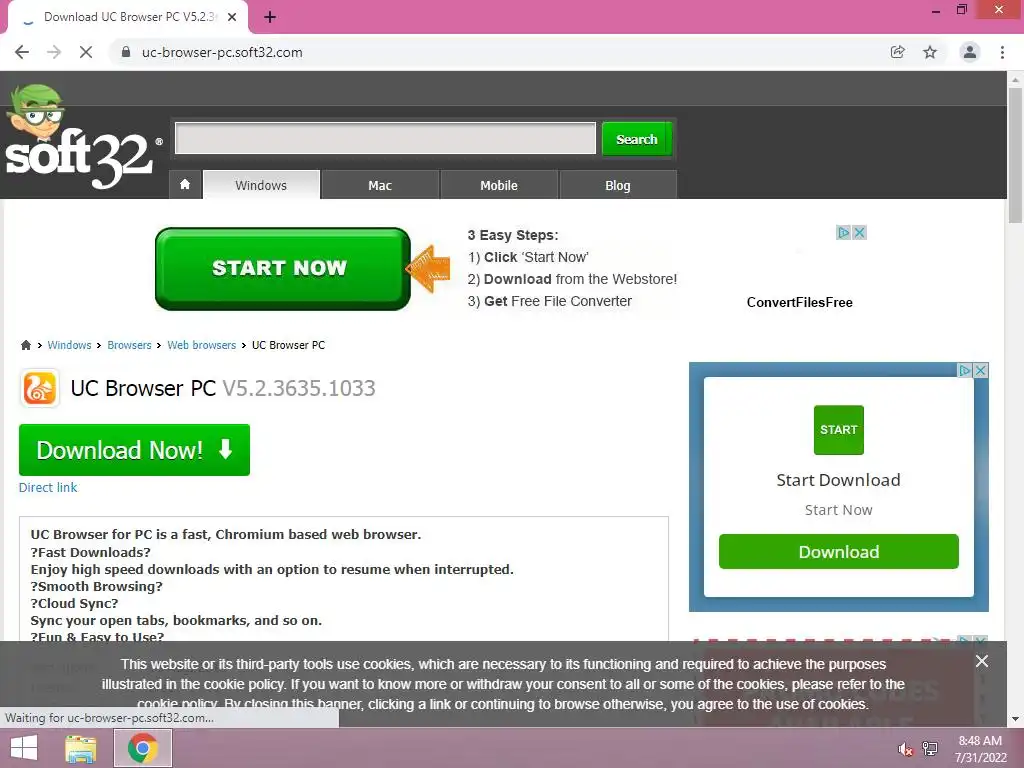Click the 'Start Download' ad heading text
The width and height of the screenshot is (1024, 768).
click(839, 480)
